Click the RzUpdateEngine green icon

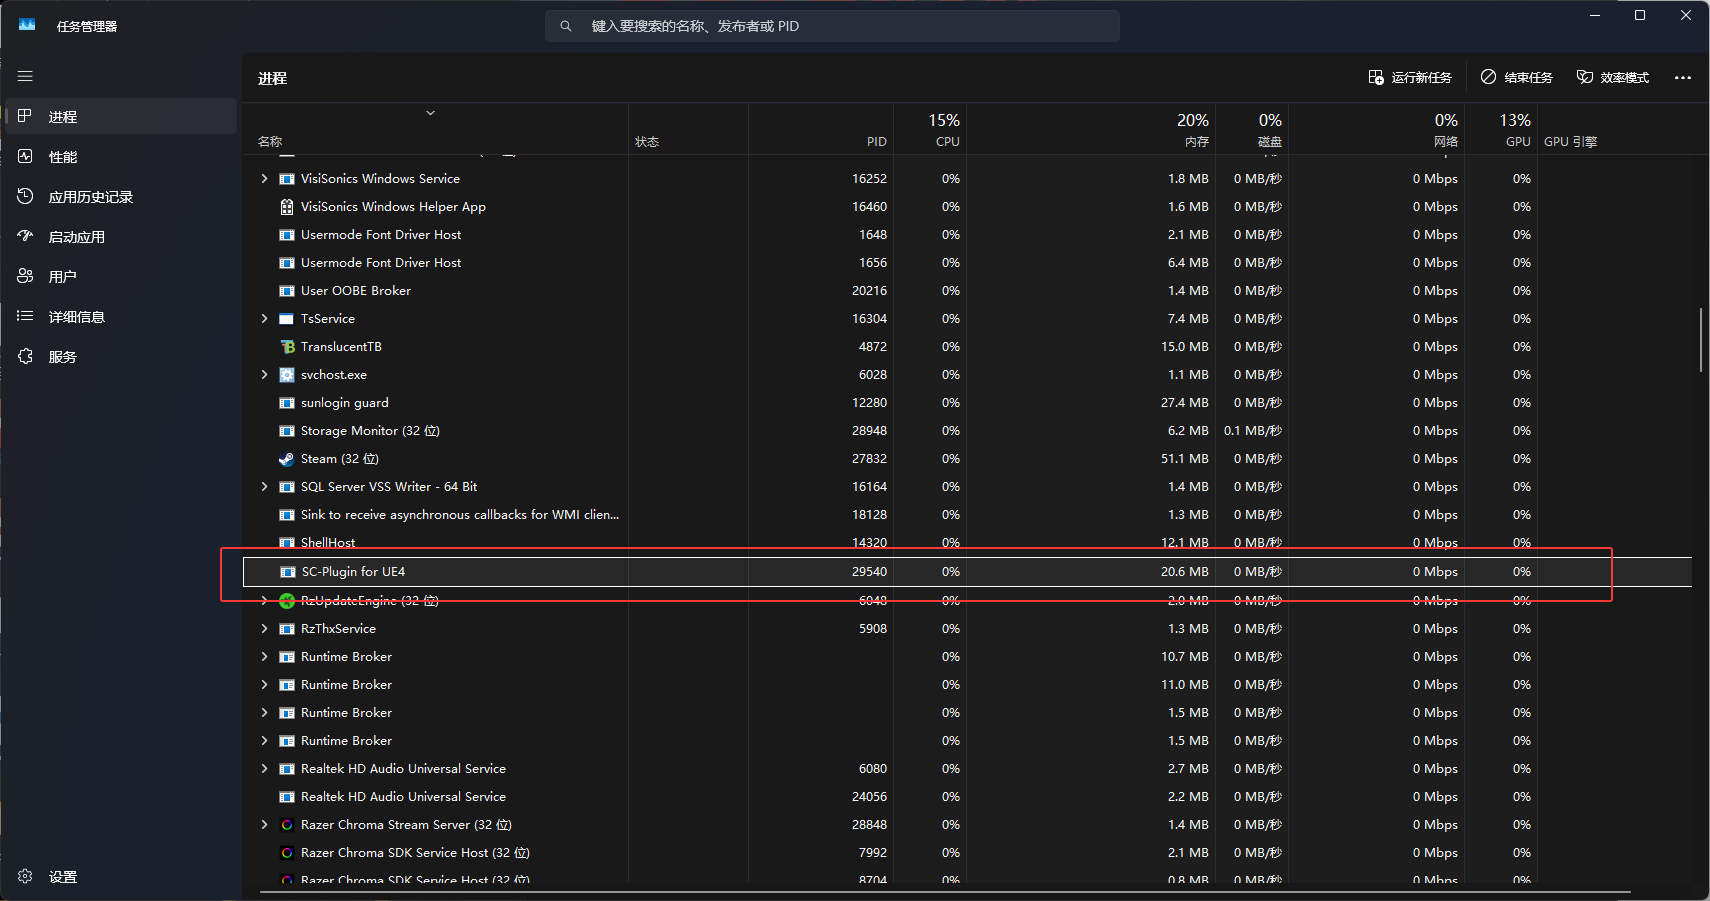click(287, 601)
